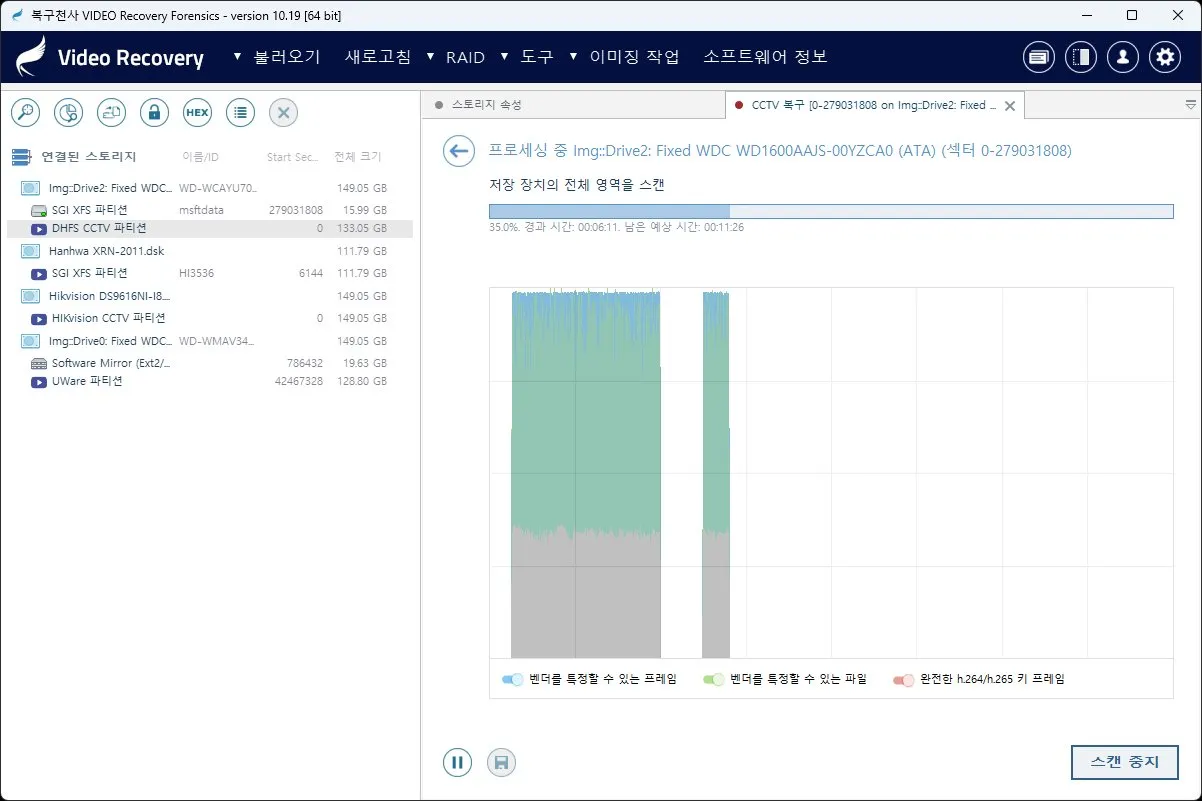
Task: Switch to the 스토리지 속성 tab
Action: click(x=573, y=104)
